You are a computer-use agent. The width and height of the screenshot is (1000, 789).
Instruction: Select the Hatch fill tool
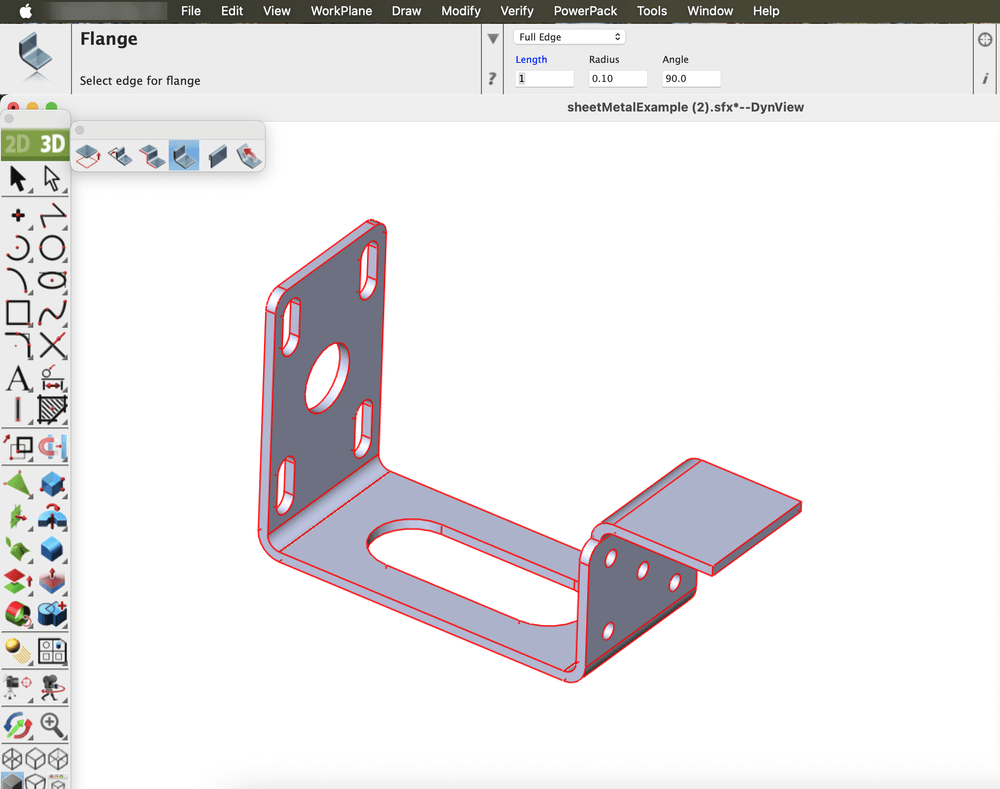pyautogui.click(x=52, y=410)
